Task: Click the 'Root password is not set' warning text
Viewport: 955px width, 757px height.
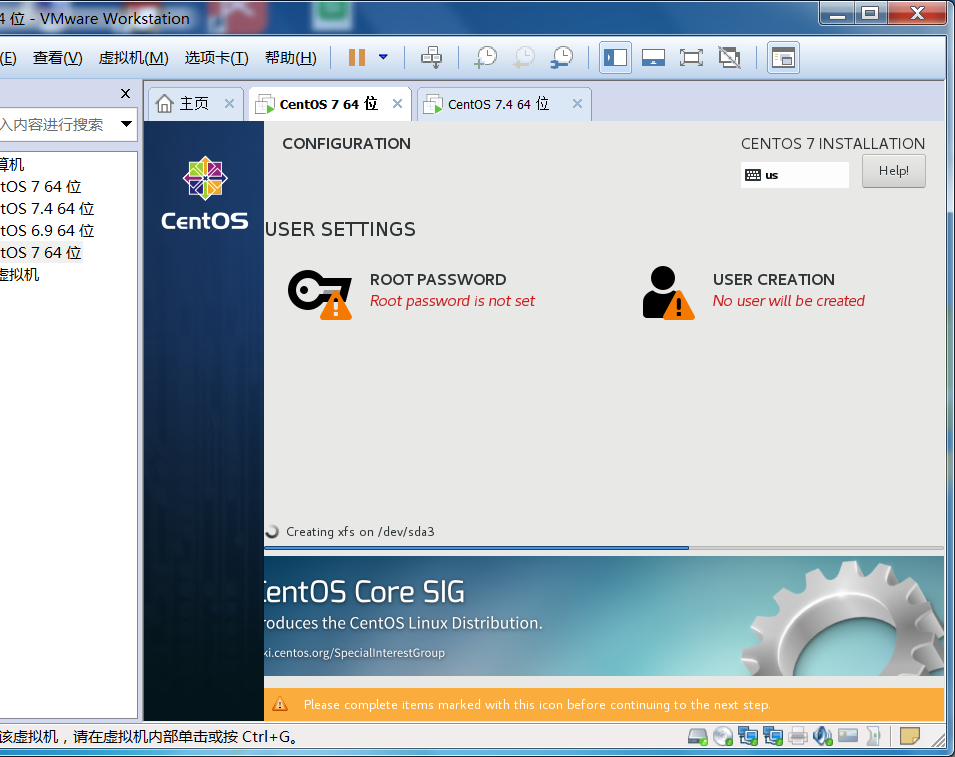Action: point(452,301)
